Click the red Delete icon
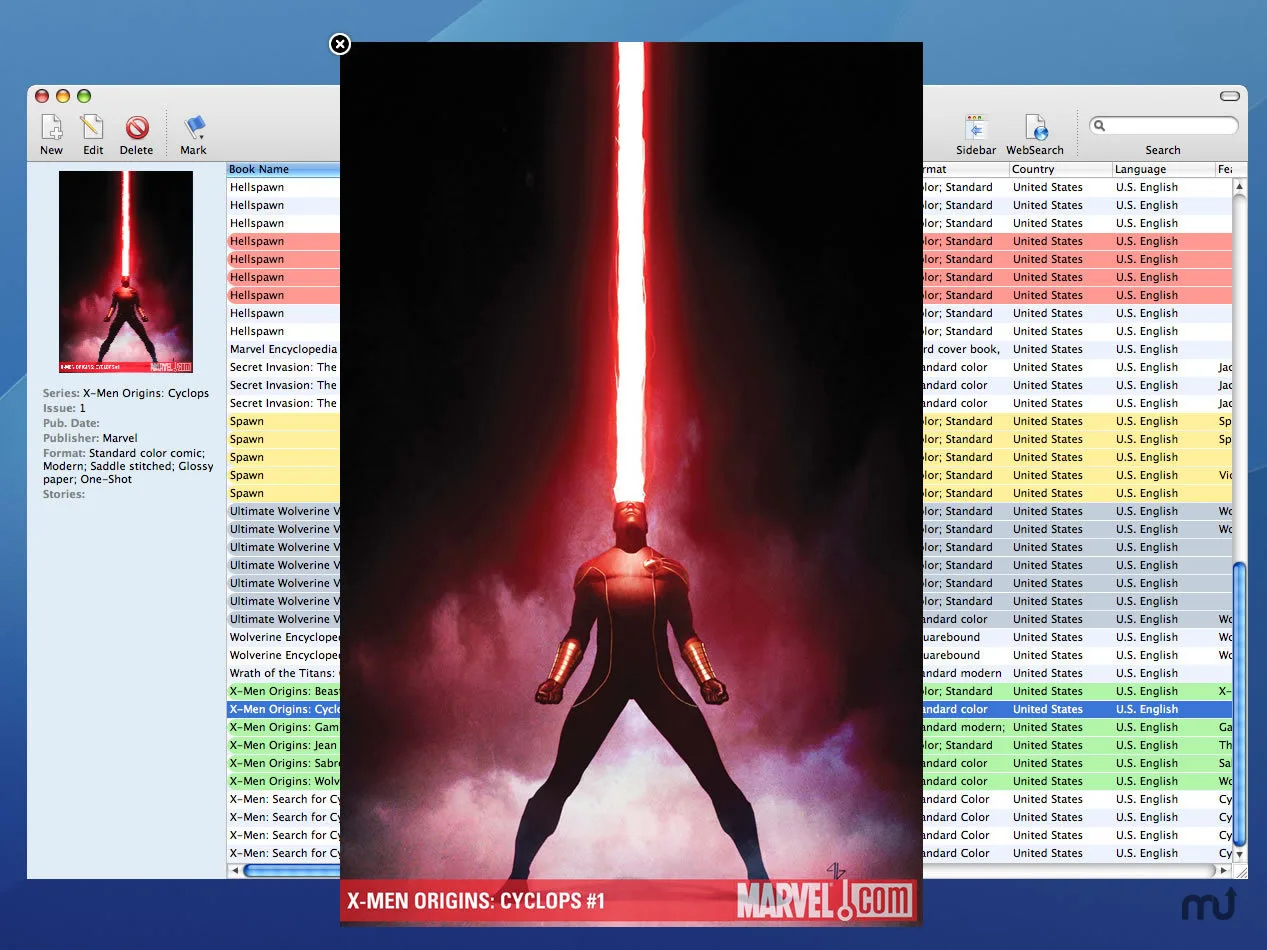The width and height of the screenshot is (1267, 950). pyautogui.click(x=137, y=128)
